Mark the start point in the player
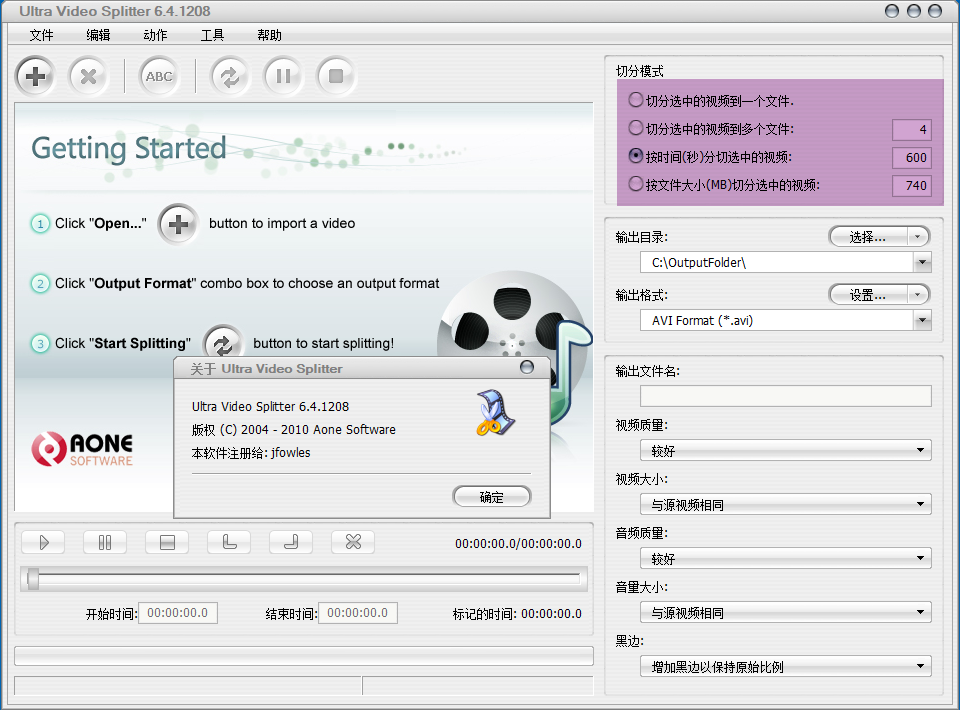The height and width of the screenshot is (710, 960). (229, 542)
